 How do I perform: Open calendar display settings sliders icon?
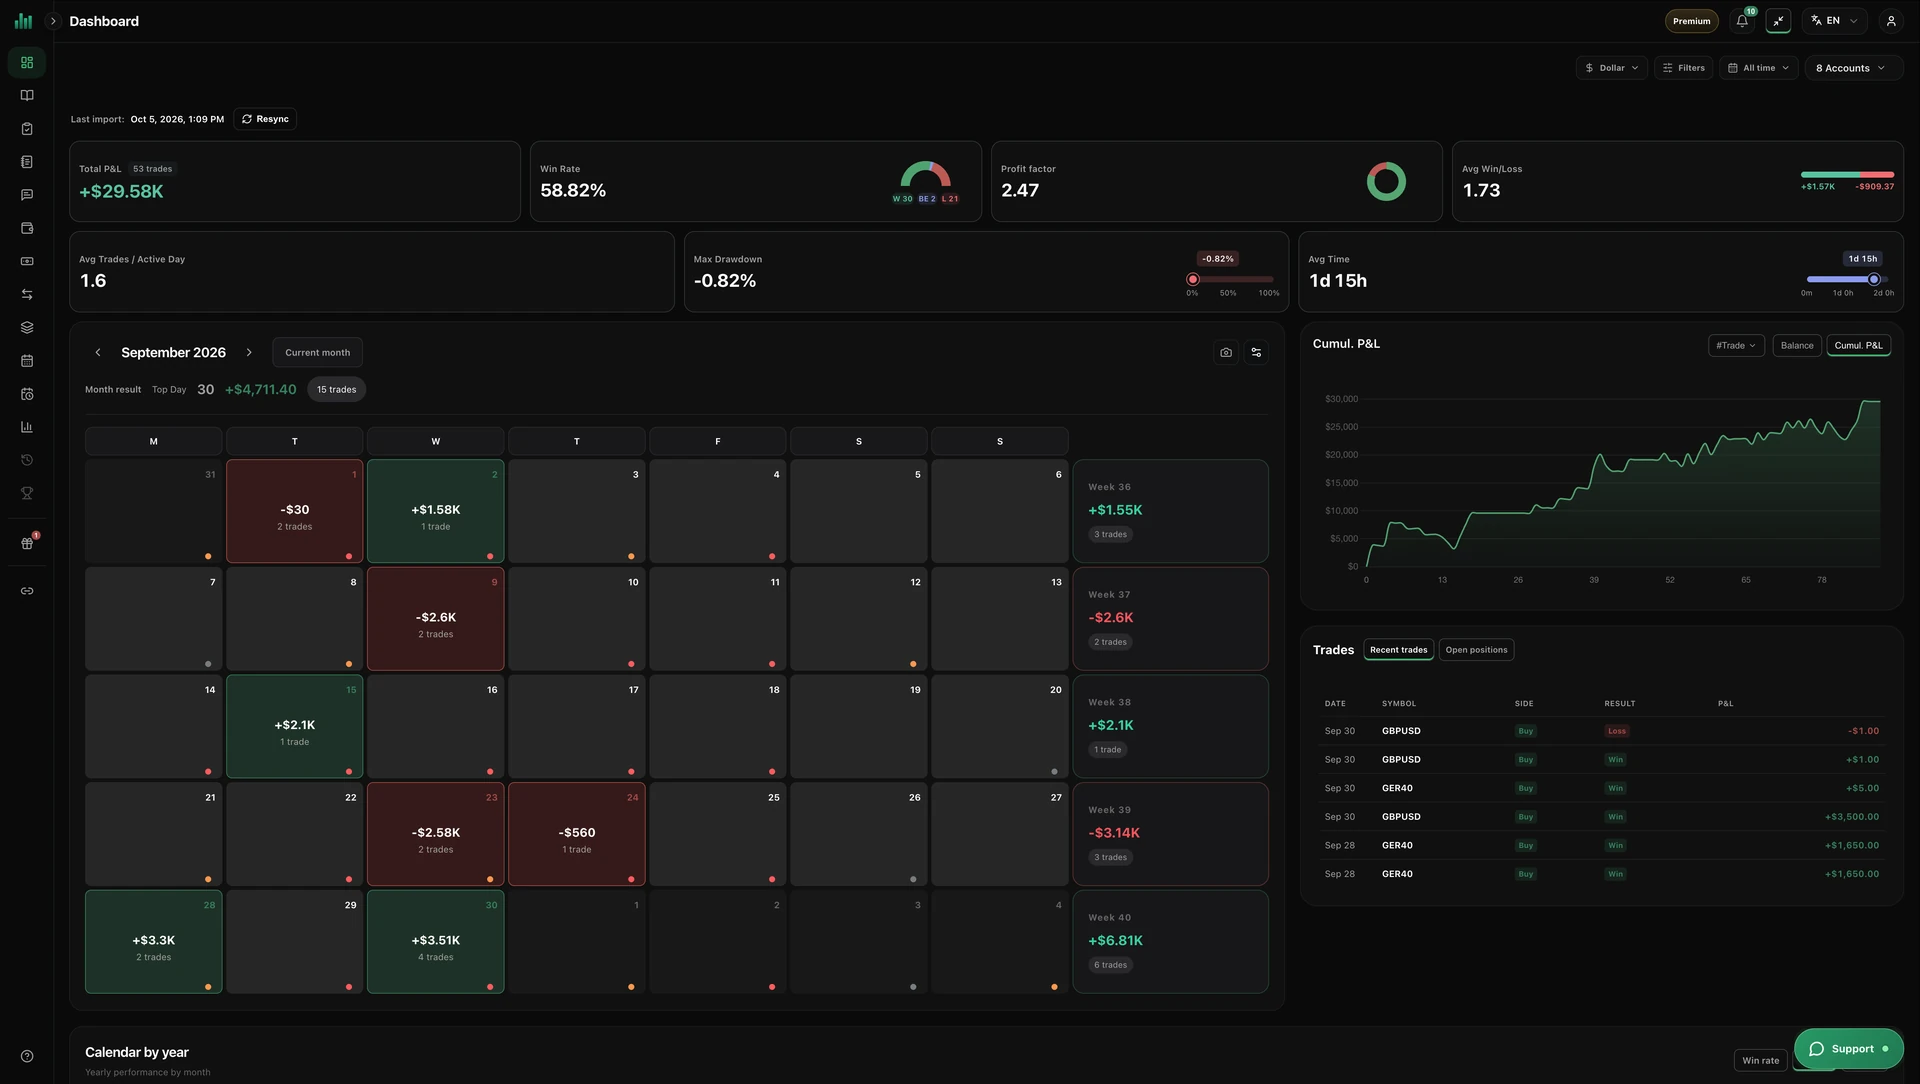click(x=1256, y=352)
